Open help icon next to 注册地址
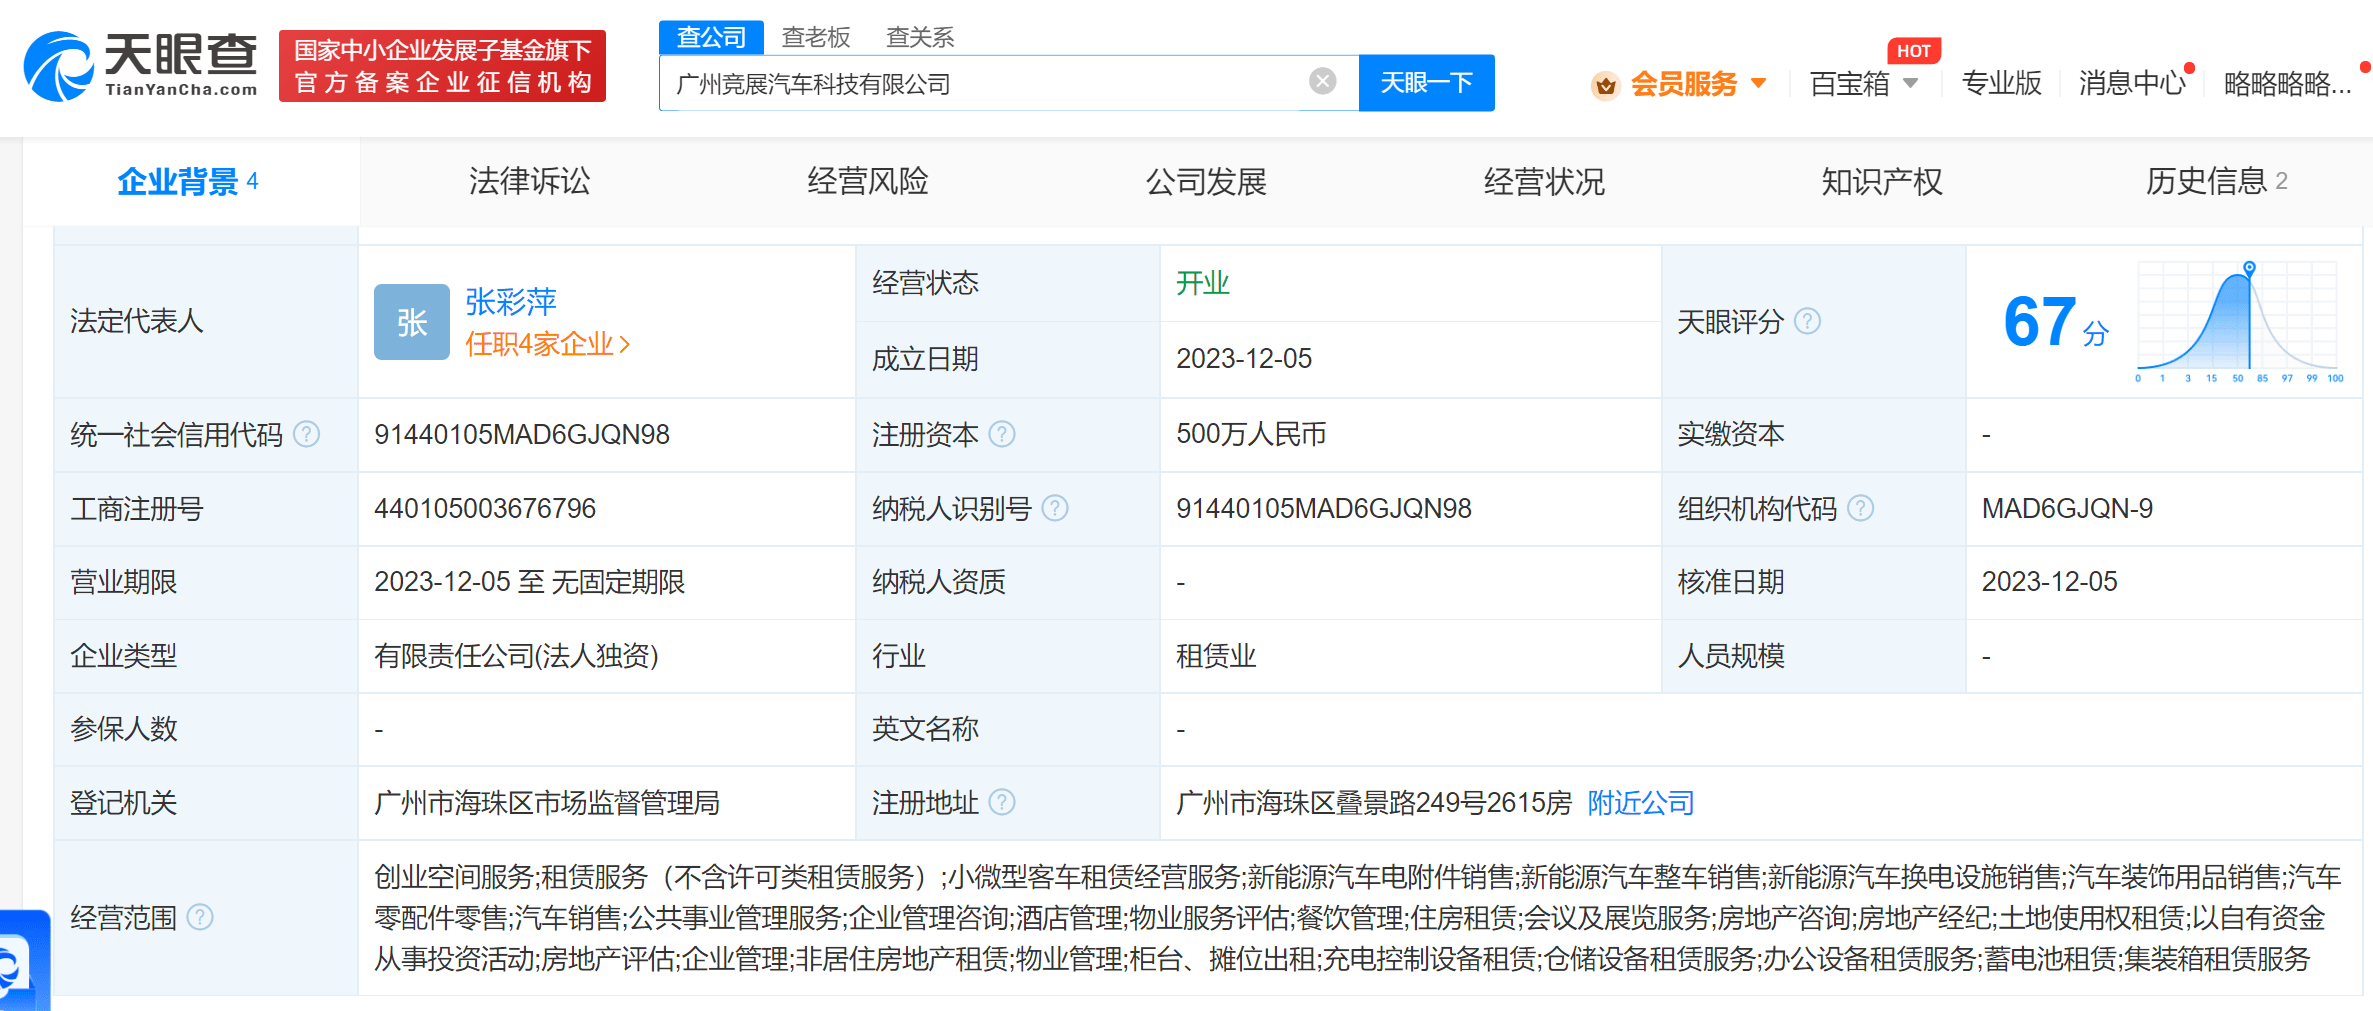This screenshot has width=2373, height=1011. [1002, 802]
